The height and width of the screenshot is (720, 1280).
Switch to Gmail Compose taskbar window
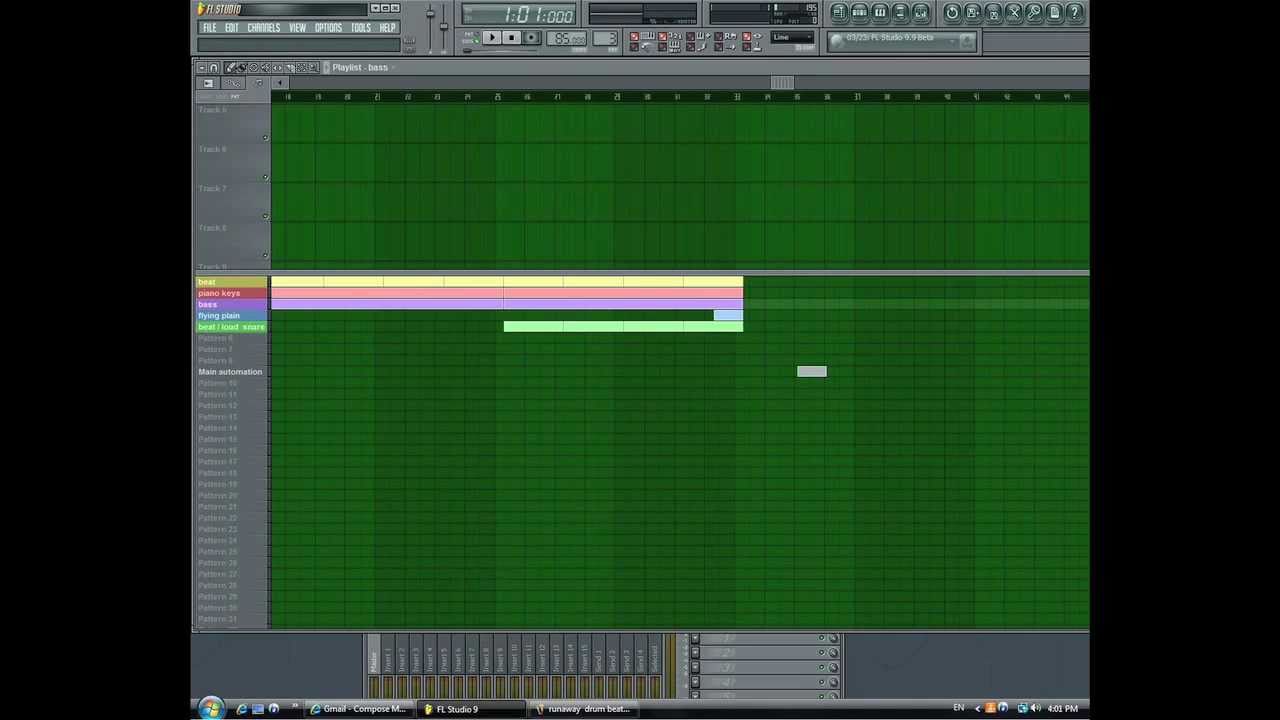(358, 709)
